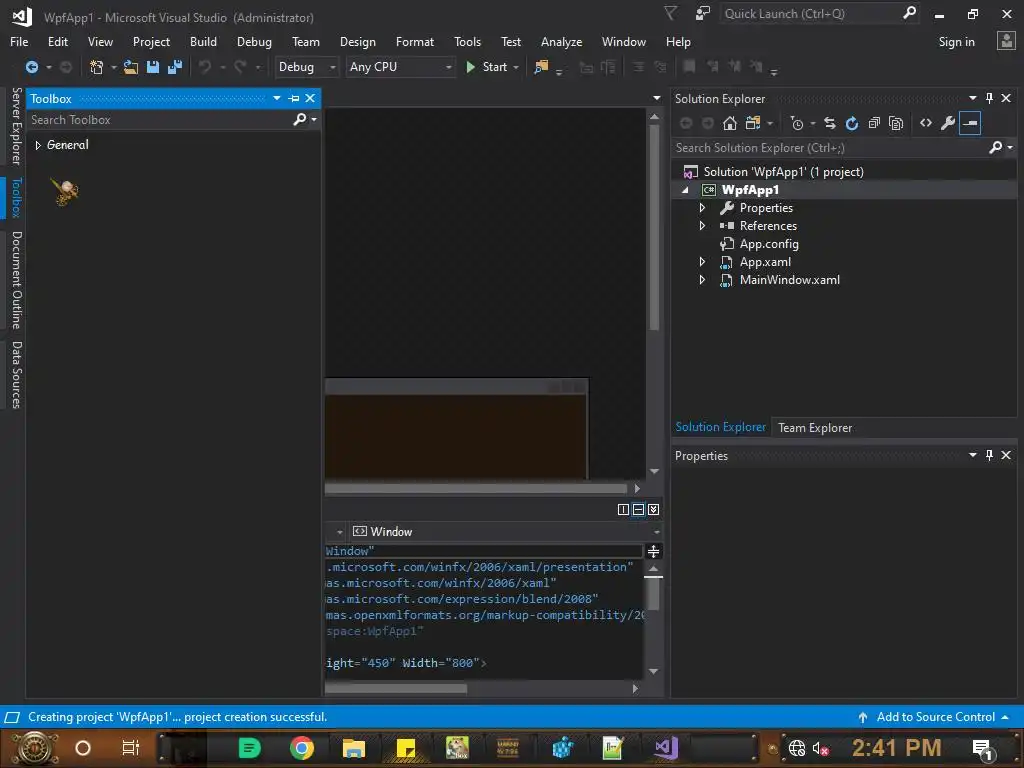Click the Solution Explorer search magnifier icon

pyautogui.click(x=995, y=148)
